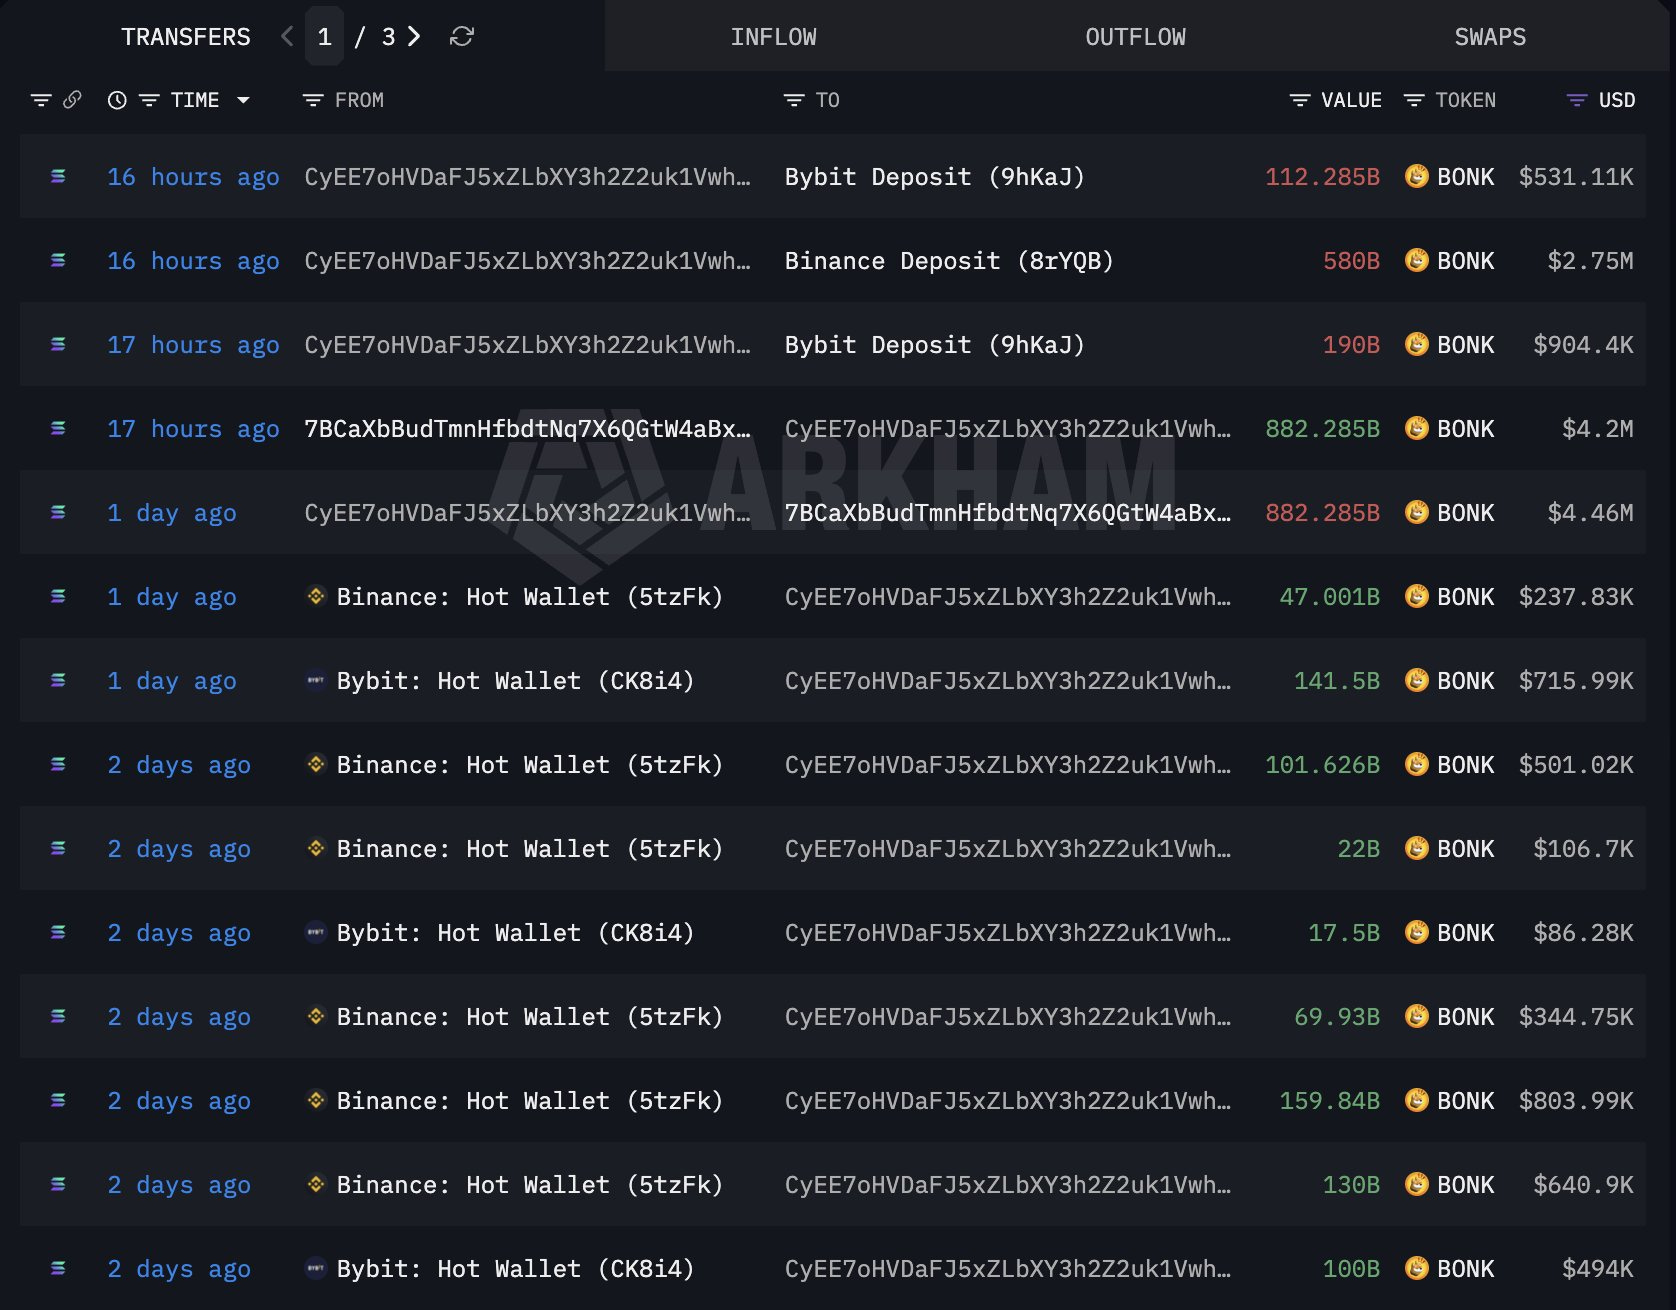
Task: Open filter icon beside link column
Action: pyautogui.click(x=41, y=100)
